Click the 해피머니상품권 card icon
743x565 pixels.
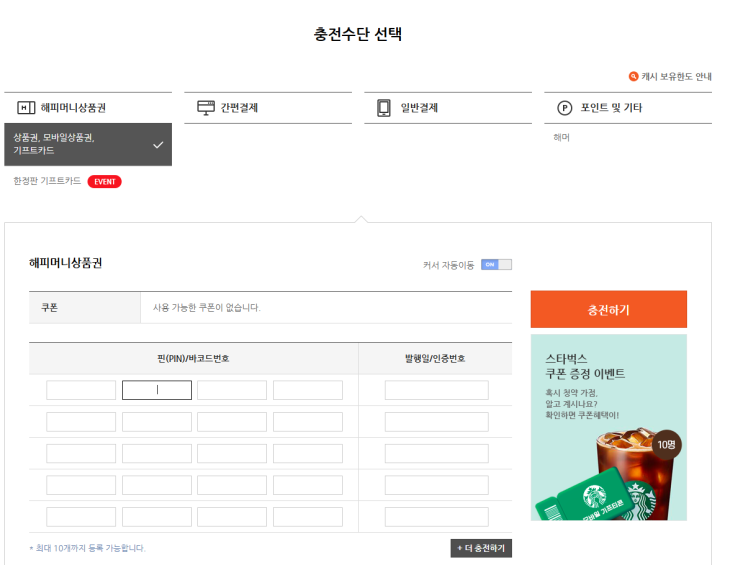coord(26,108)
